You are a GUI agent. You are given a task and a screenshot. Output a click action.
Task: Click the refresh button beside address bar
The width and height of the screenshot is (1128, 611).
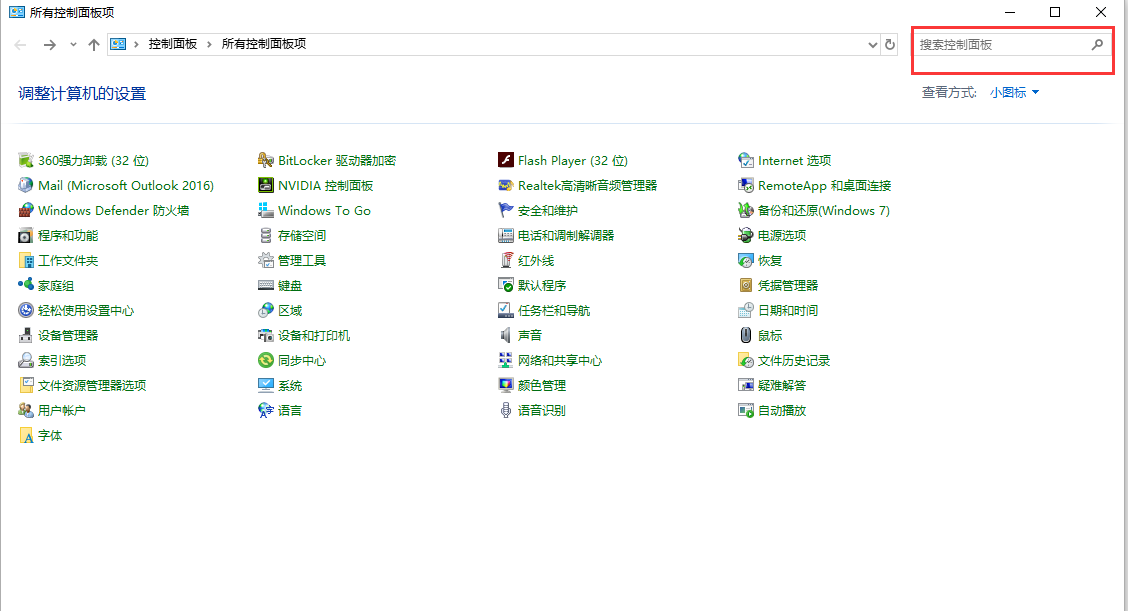[890, 45]
